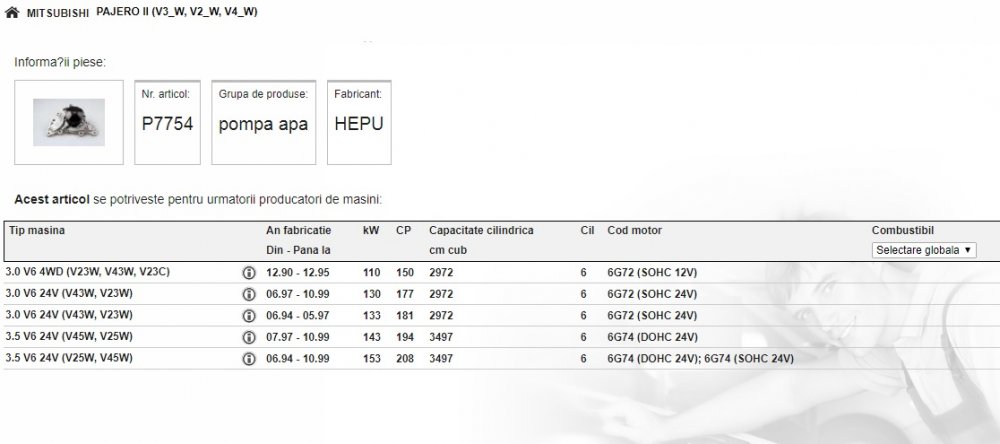1000x444 pixels.
Task: Select row 3.5 V6 24V (V45W, V25W)
Action: click(501, 337)
